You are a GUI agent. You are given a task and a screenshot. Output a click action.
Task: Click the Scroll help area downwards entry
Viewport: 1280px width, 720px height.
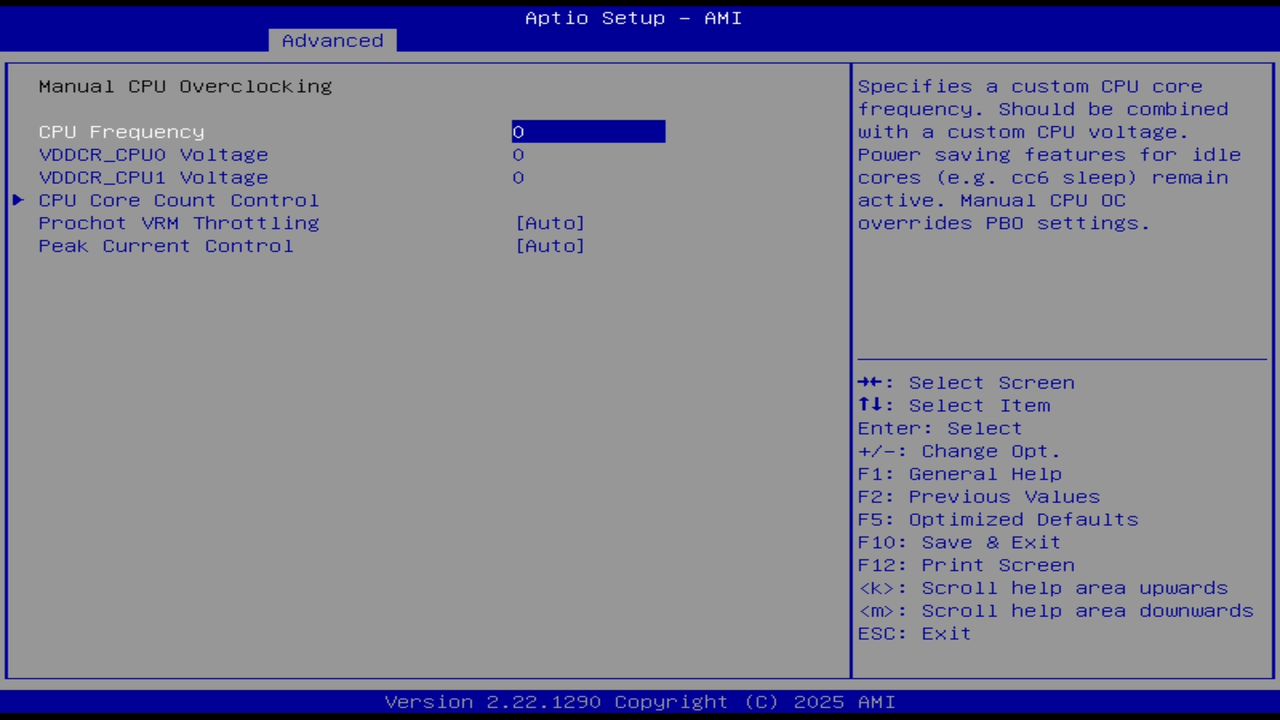click(x=1056, y=610)
